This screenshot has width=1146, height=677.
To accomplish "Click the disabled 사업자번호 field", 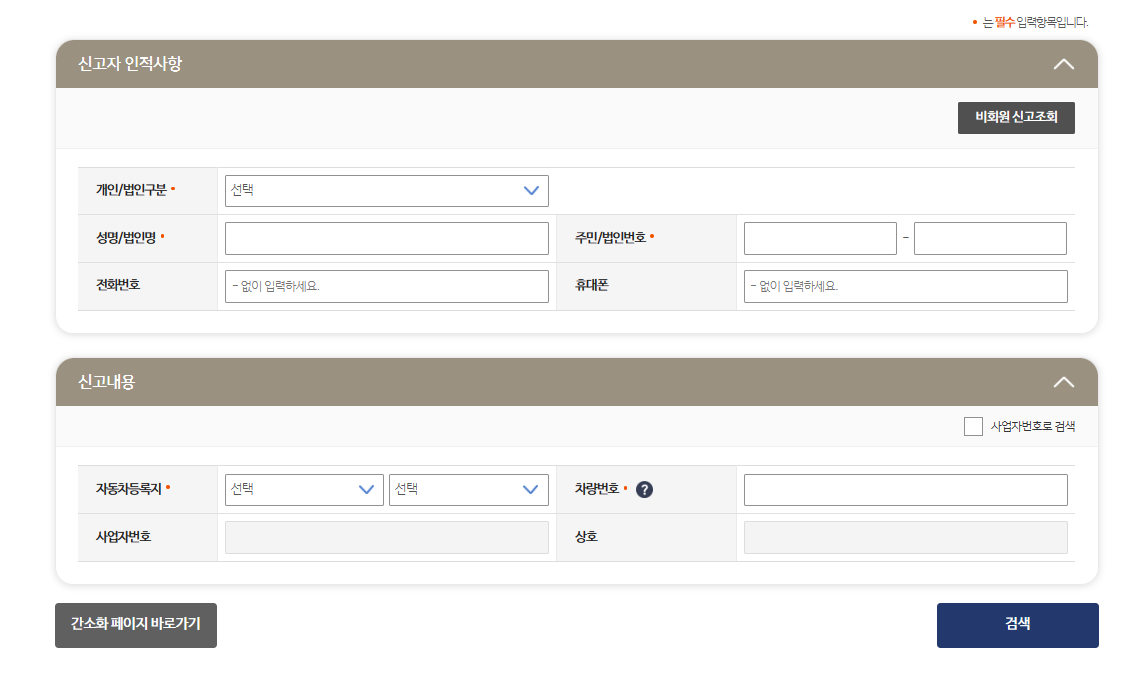I will click(x=387, y=537).
